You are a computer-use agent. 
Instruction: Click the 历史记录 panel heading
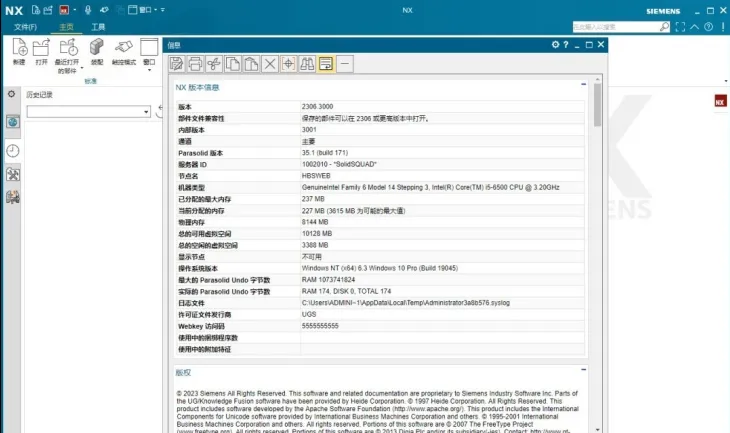[40, 95]
